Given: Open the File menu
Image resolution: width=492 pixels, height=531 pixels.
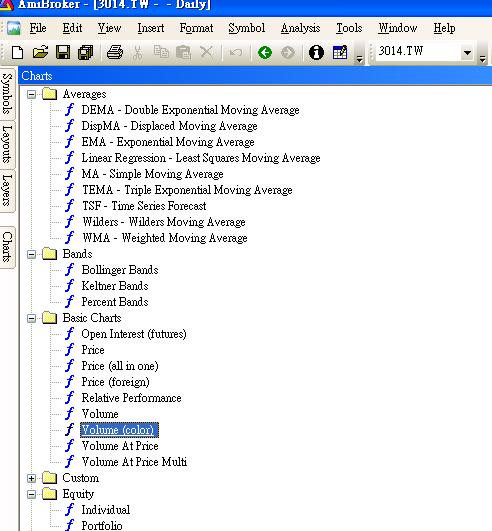Looking at the screenshot, I should click(38, 28).
